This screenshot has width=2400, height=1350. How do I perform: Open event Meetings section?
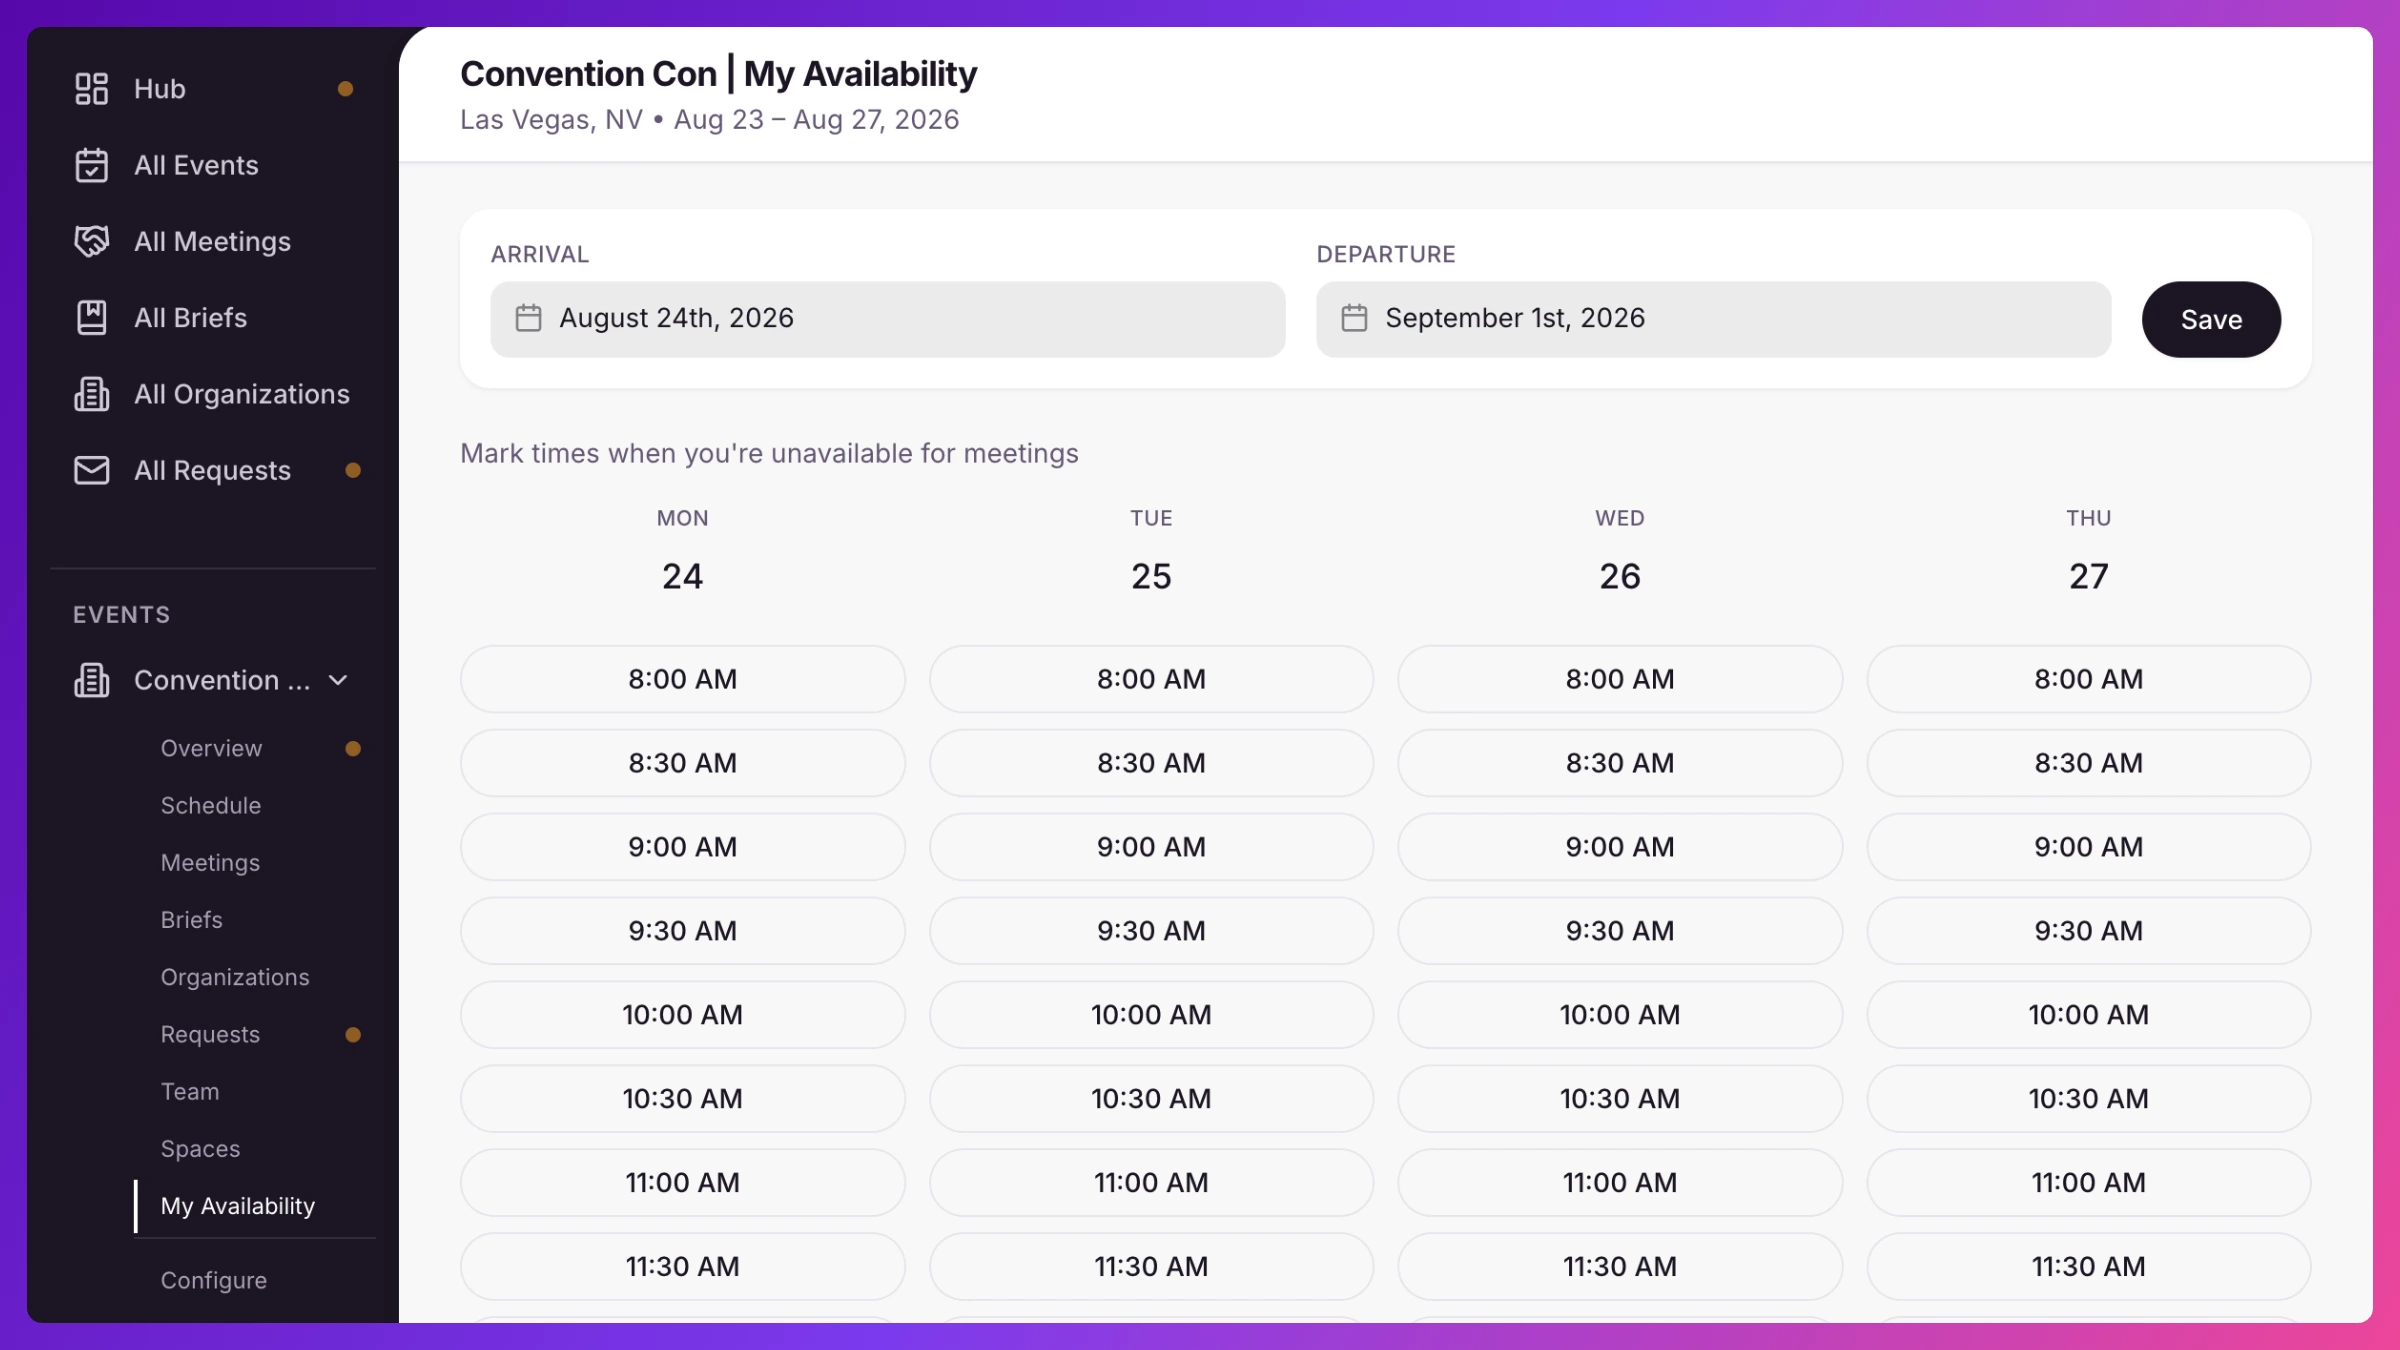210,862
